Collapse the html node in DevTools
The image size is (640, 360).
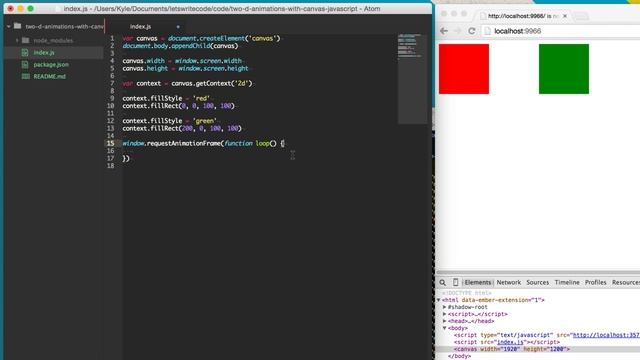439,300
